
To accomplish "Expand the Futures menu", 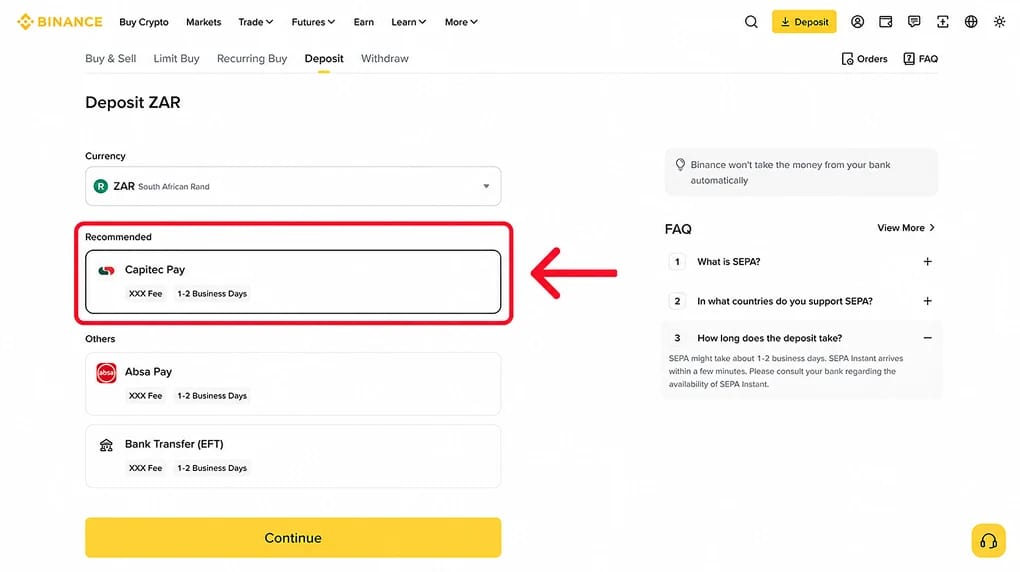I will (313, 21).
